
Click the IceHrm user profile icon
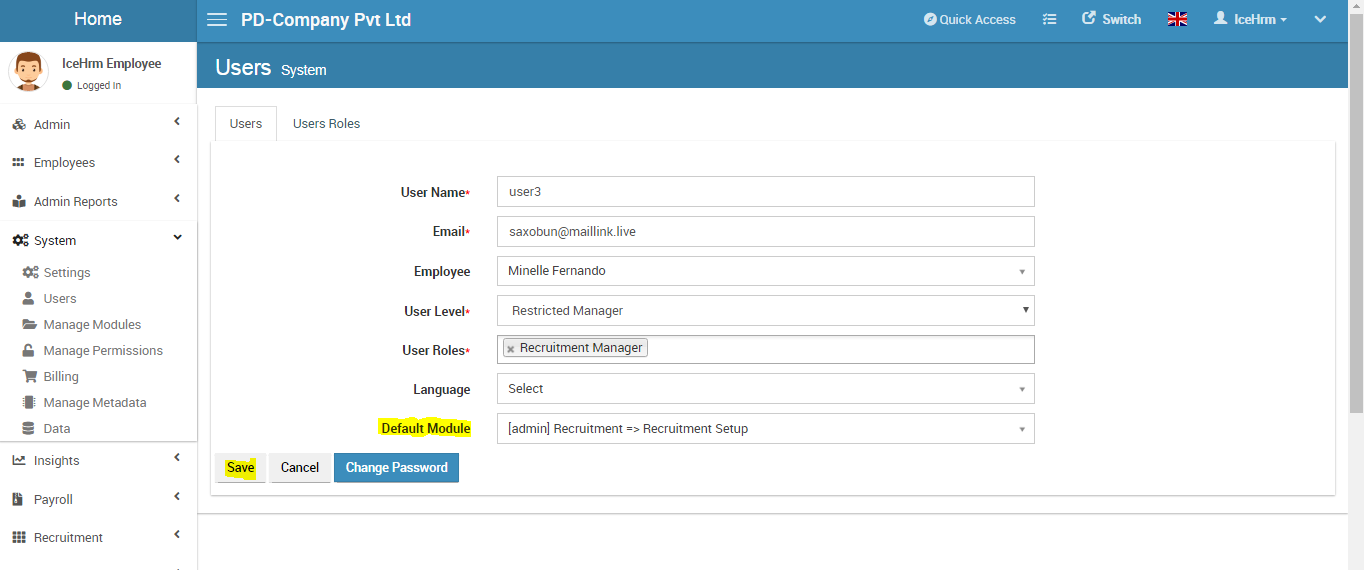[x=1220, y=18]
